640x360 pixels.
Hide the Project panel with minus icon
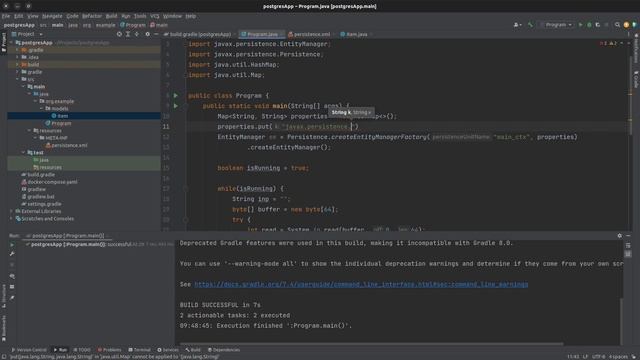click(156, 34)
